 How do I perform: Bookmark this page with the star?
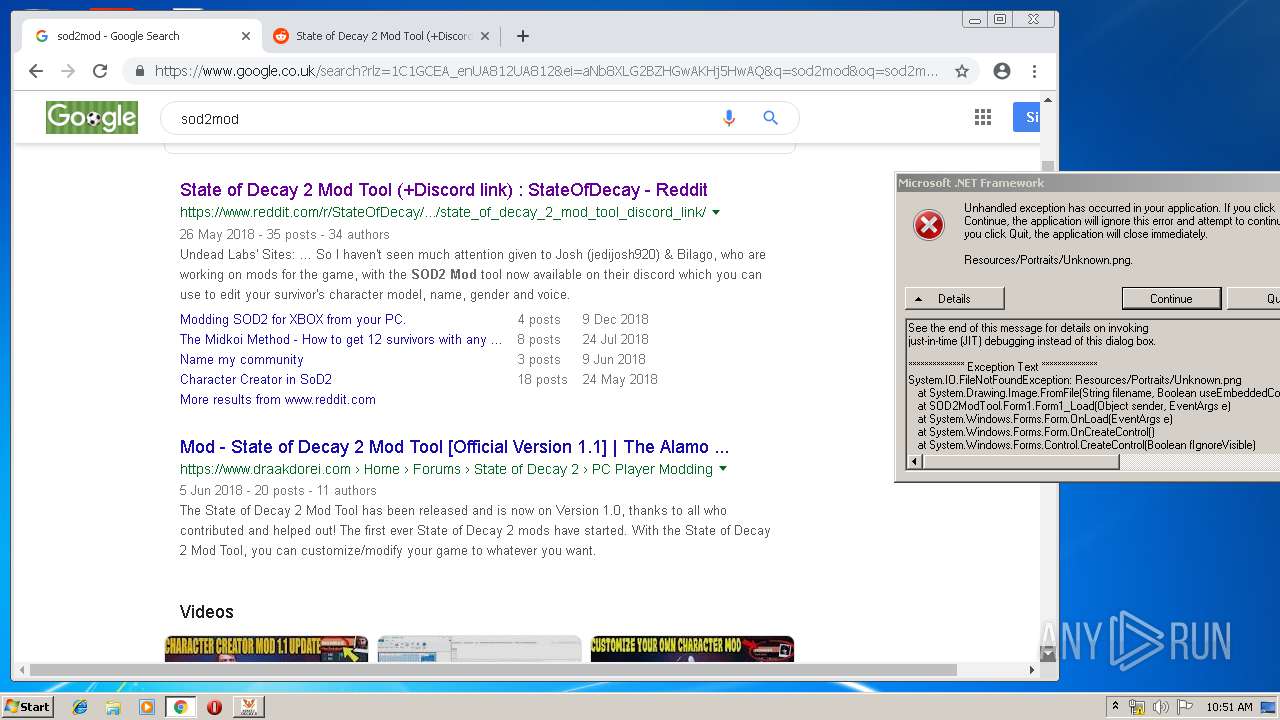click(962, 71)
